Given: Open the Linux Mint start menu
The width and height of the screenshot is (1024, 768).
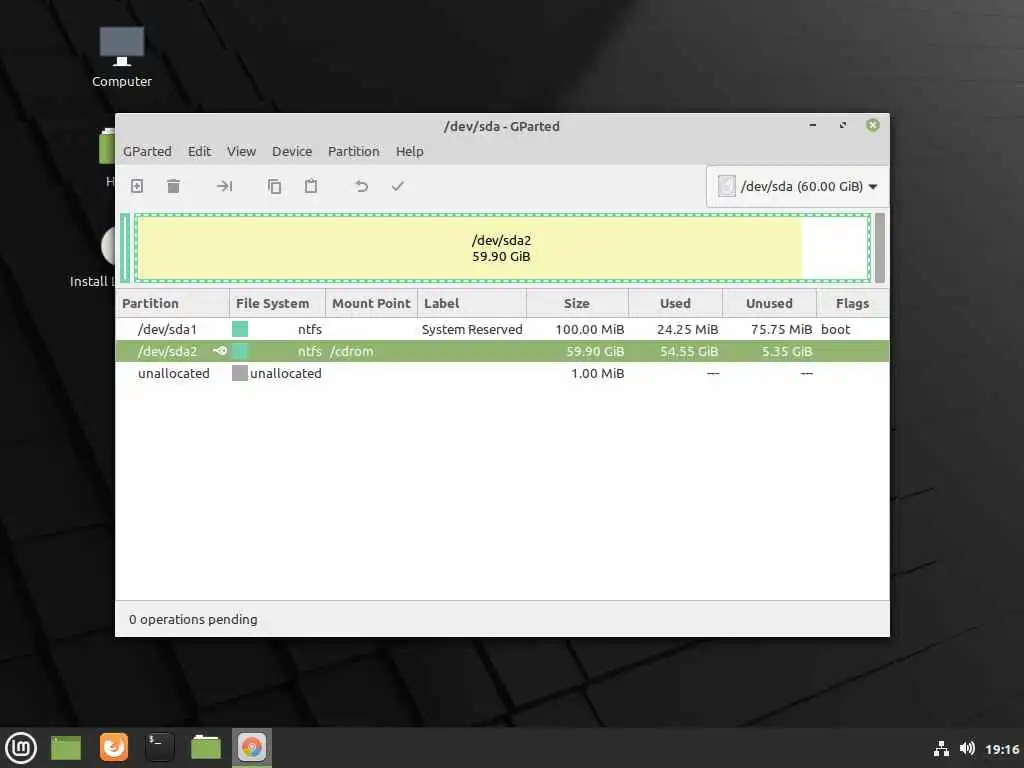Looking at the screenshot, I should pyautogui.click(x=21, y=748).
